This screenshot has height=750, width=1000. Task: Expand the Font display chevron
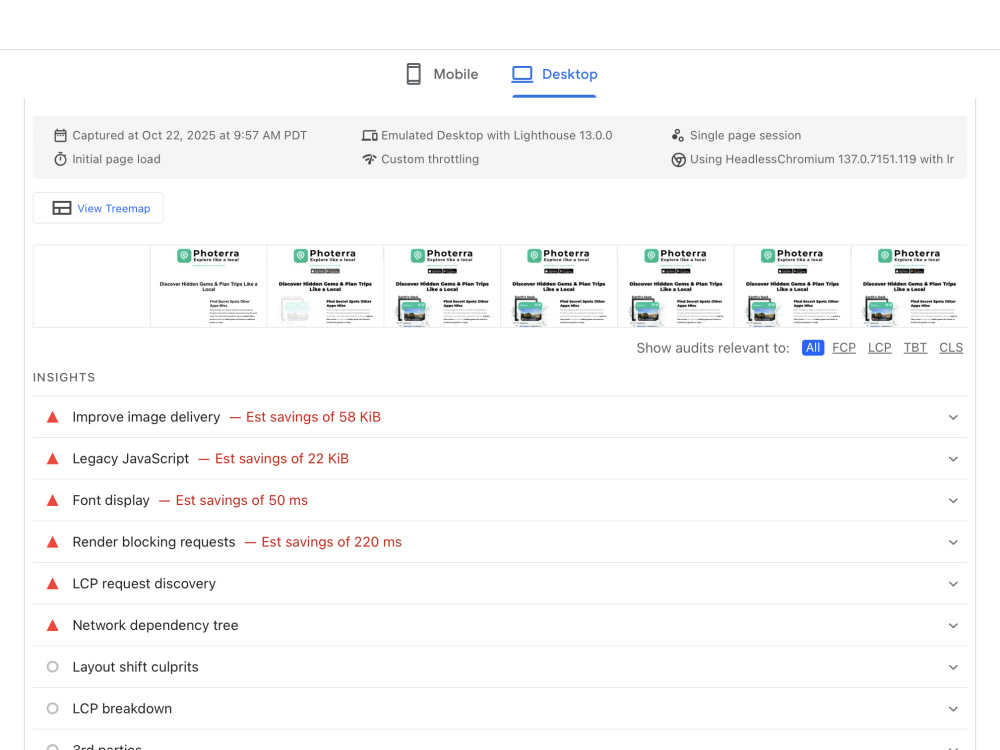[x=953, y=501]
